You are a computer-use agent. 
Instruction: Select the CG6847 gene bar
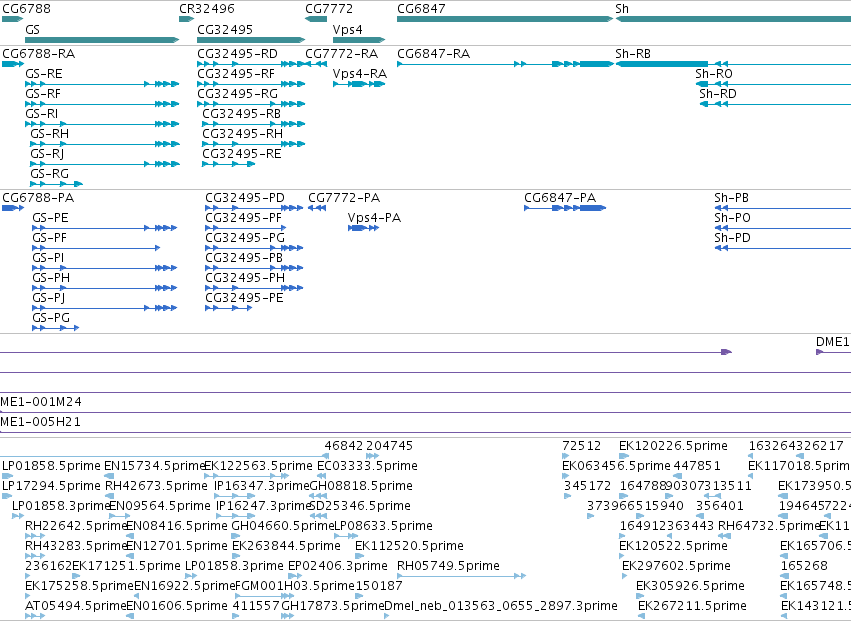click(505, 19)
